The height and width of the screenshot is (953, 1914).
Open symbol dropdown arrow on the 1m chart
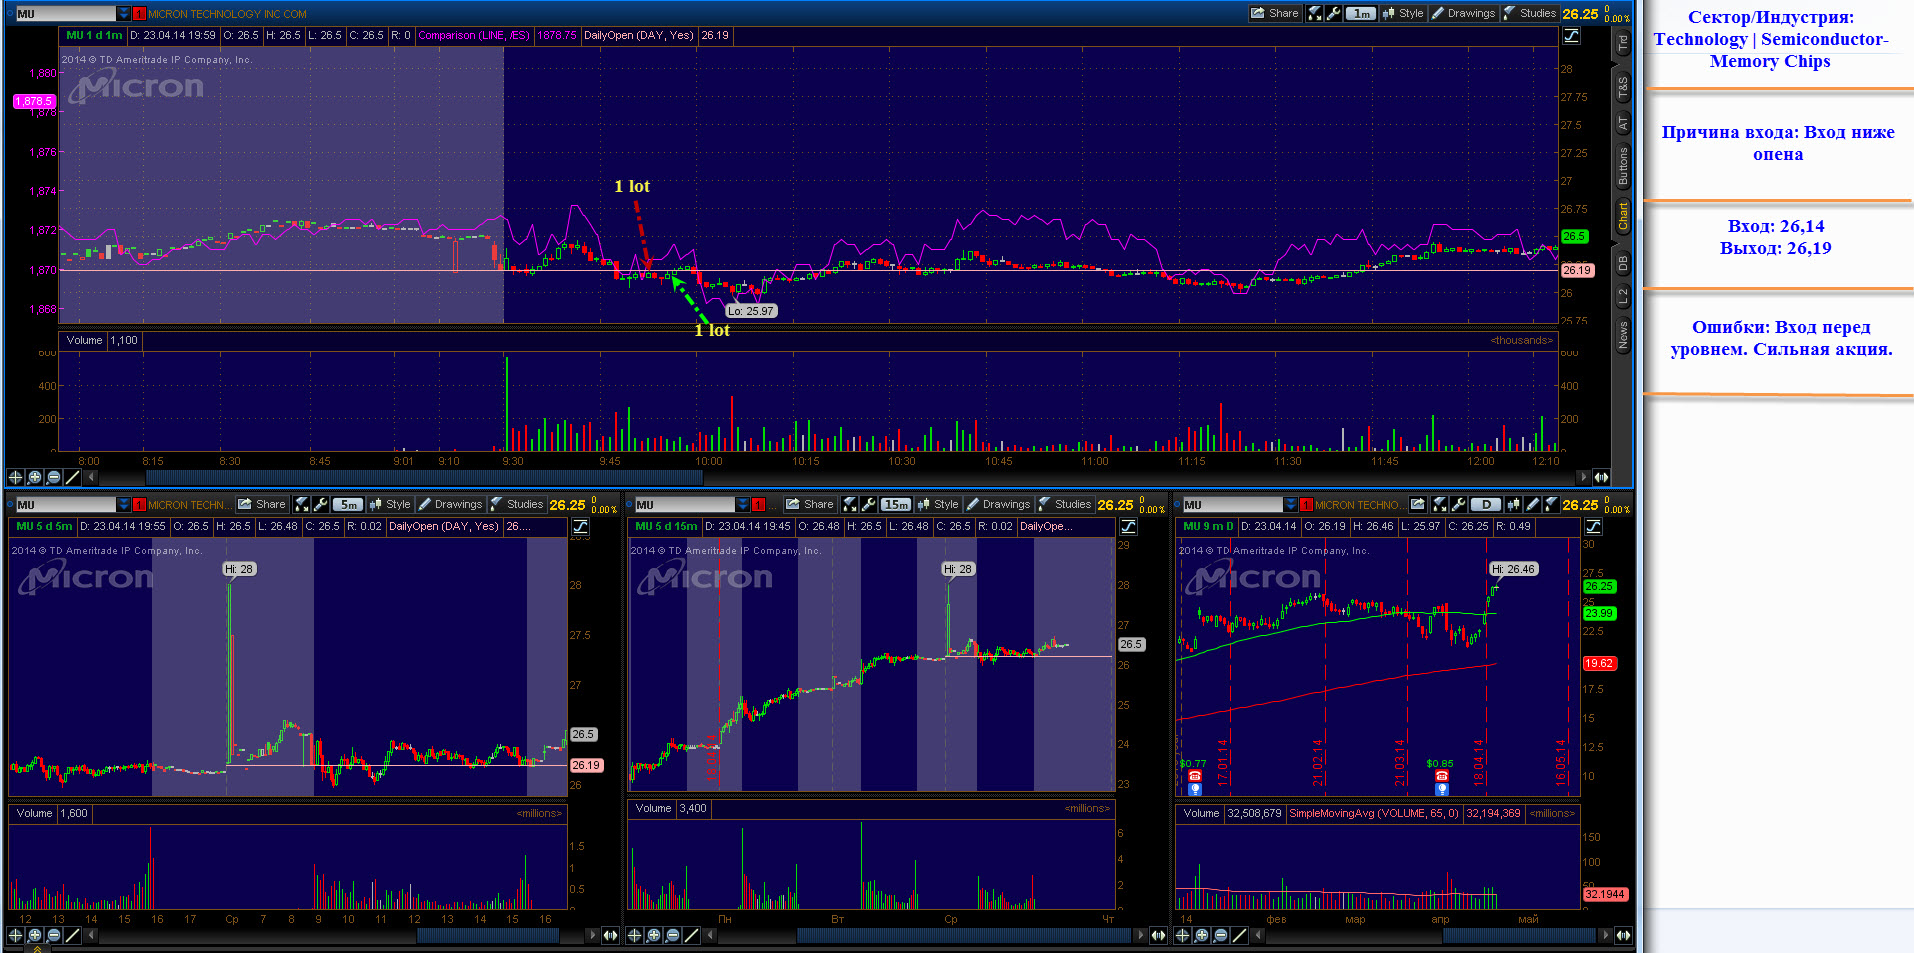coord(124,14)
